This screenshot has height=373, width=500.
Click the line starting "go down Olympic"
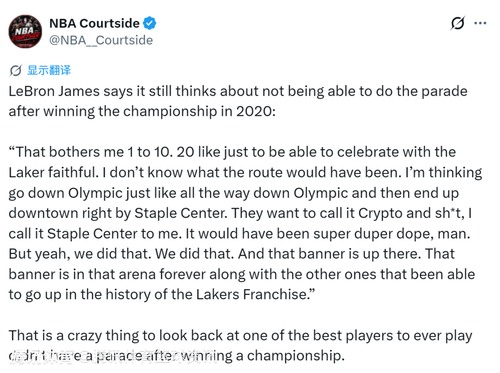(x=234, y=193)
